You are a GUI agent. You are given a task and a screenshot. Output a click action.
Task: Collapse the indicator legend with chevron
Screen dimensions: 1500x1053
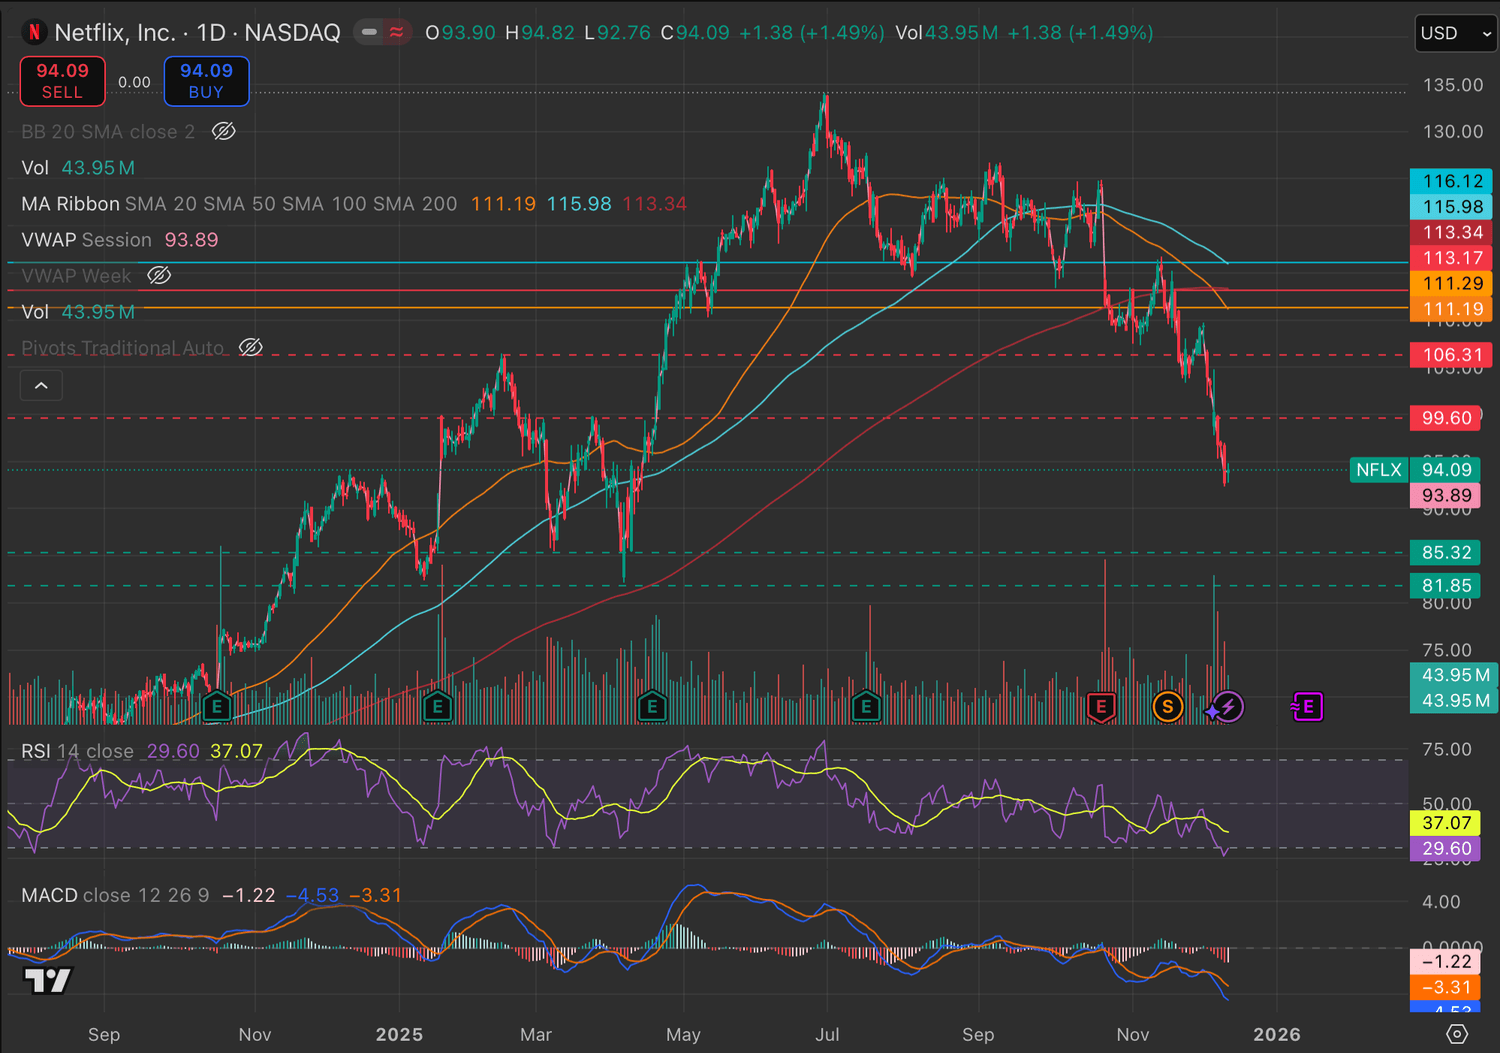coord(41,385)
